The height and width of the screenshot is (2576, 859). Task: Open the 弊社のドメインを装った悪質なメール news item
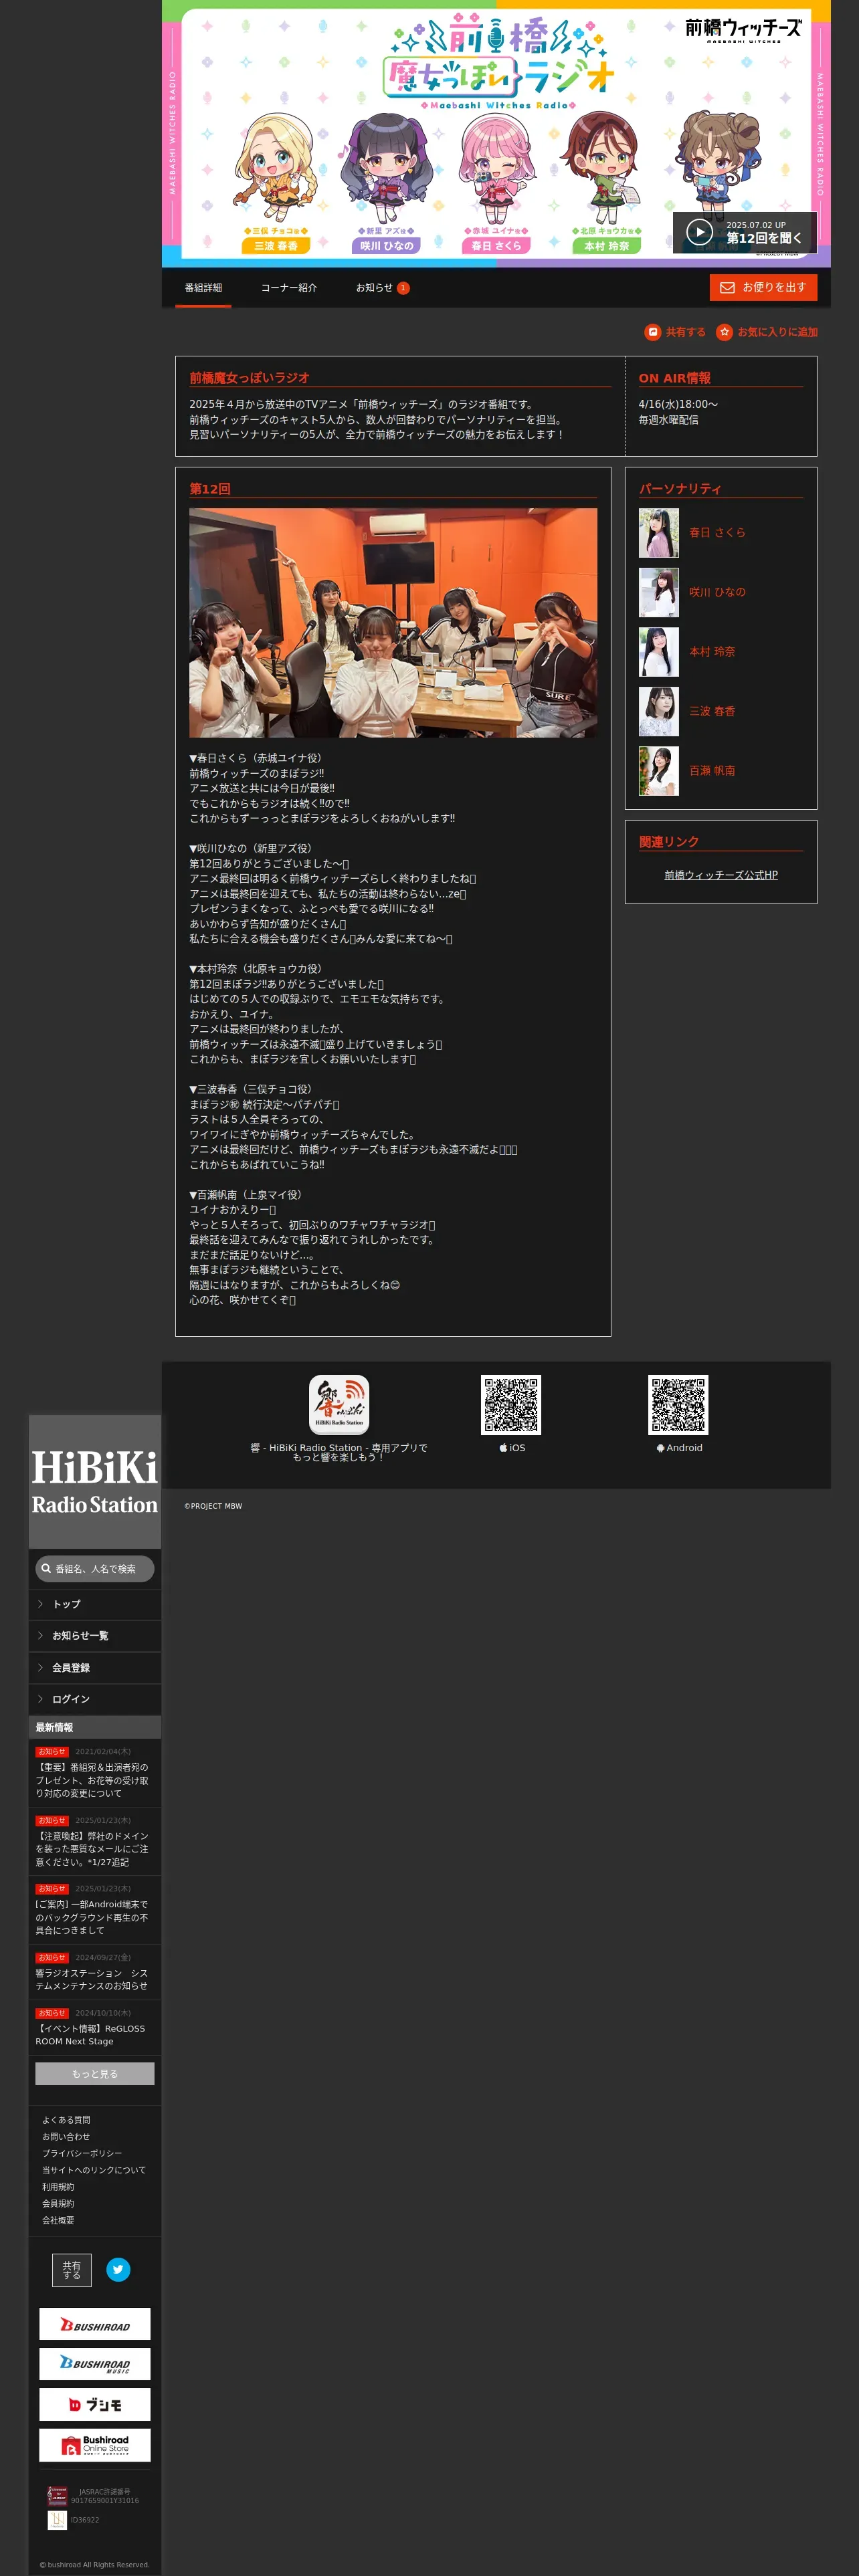click(x=95, y=1842)
